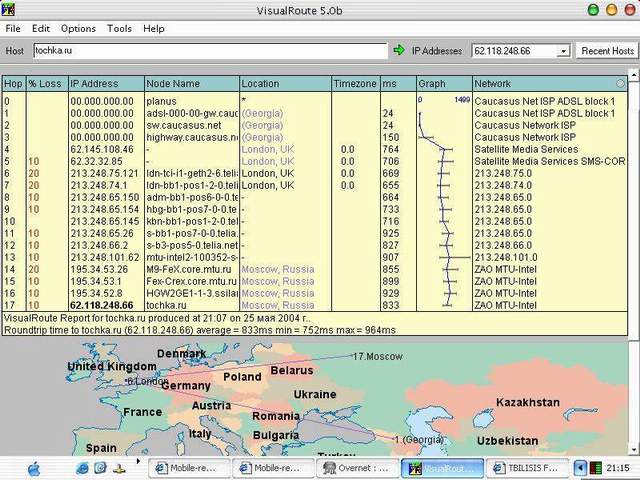Open the Apple menu icon in taskbar

pyautogui.click(x=34, y=469)
